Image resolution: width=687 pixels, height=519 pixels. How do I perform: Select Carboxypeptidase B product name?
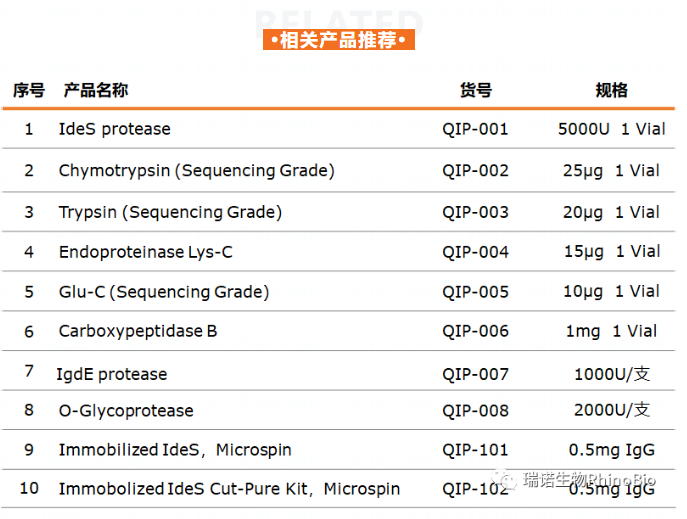tap(138, 331)
